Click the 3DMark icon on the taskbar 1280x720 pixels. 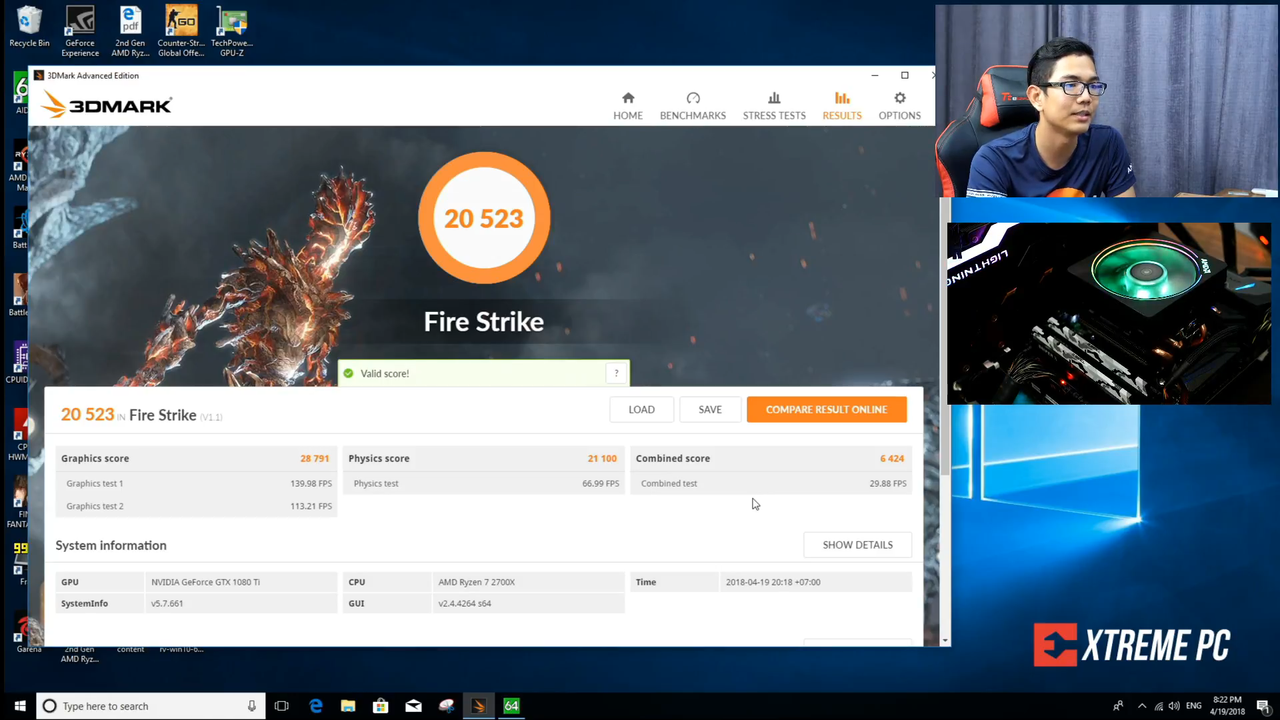pos(478,706)
